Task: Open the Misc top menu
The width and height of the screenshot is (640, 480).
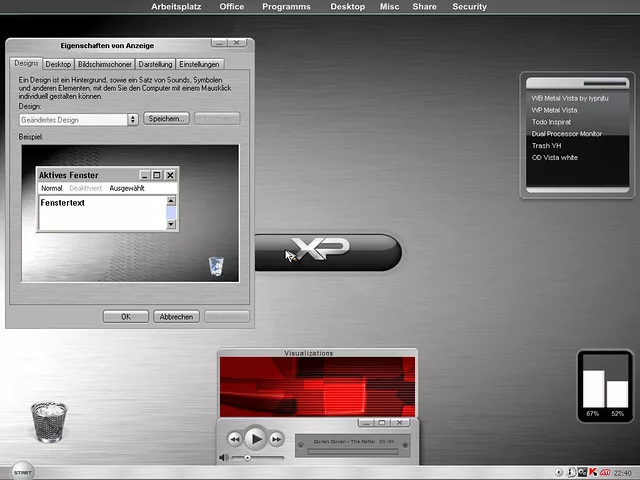Action: click(x=389, y=7)
